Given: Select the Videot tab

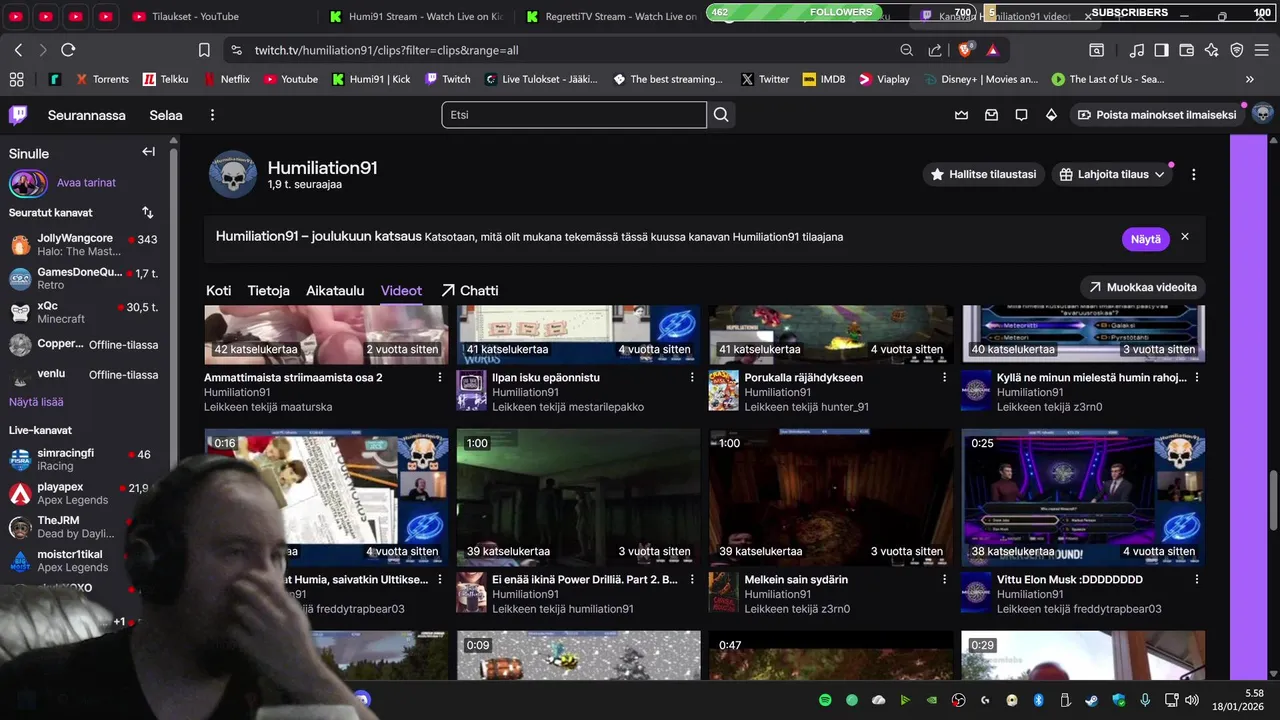Looking at the screenshot, I should pyautogui.click(x=401, y=290).
